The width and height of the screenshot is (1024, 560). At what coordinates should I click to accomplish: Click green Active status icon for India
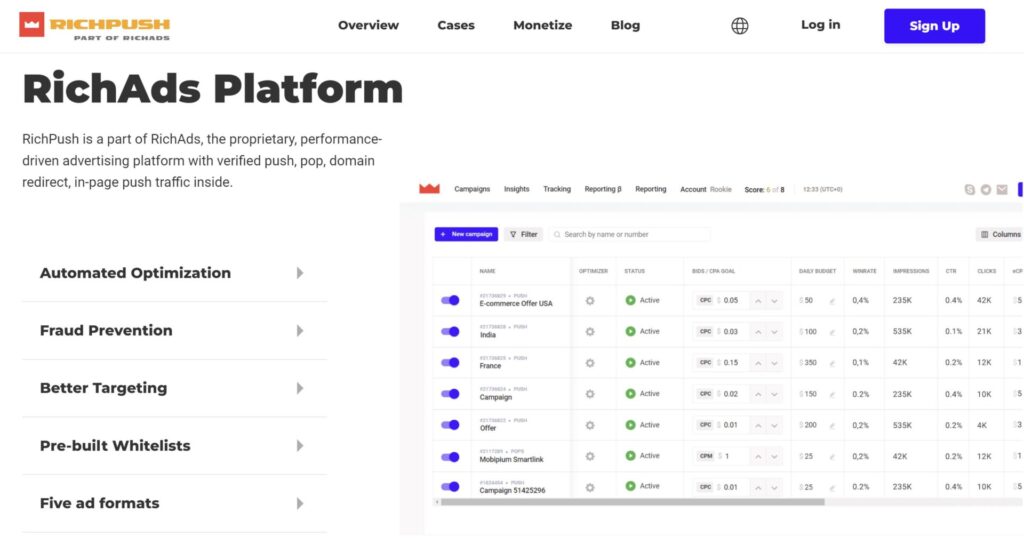click(630, 332)
